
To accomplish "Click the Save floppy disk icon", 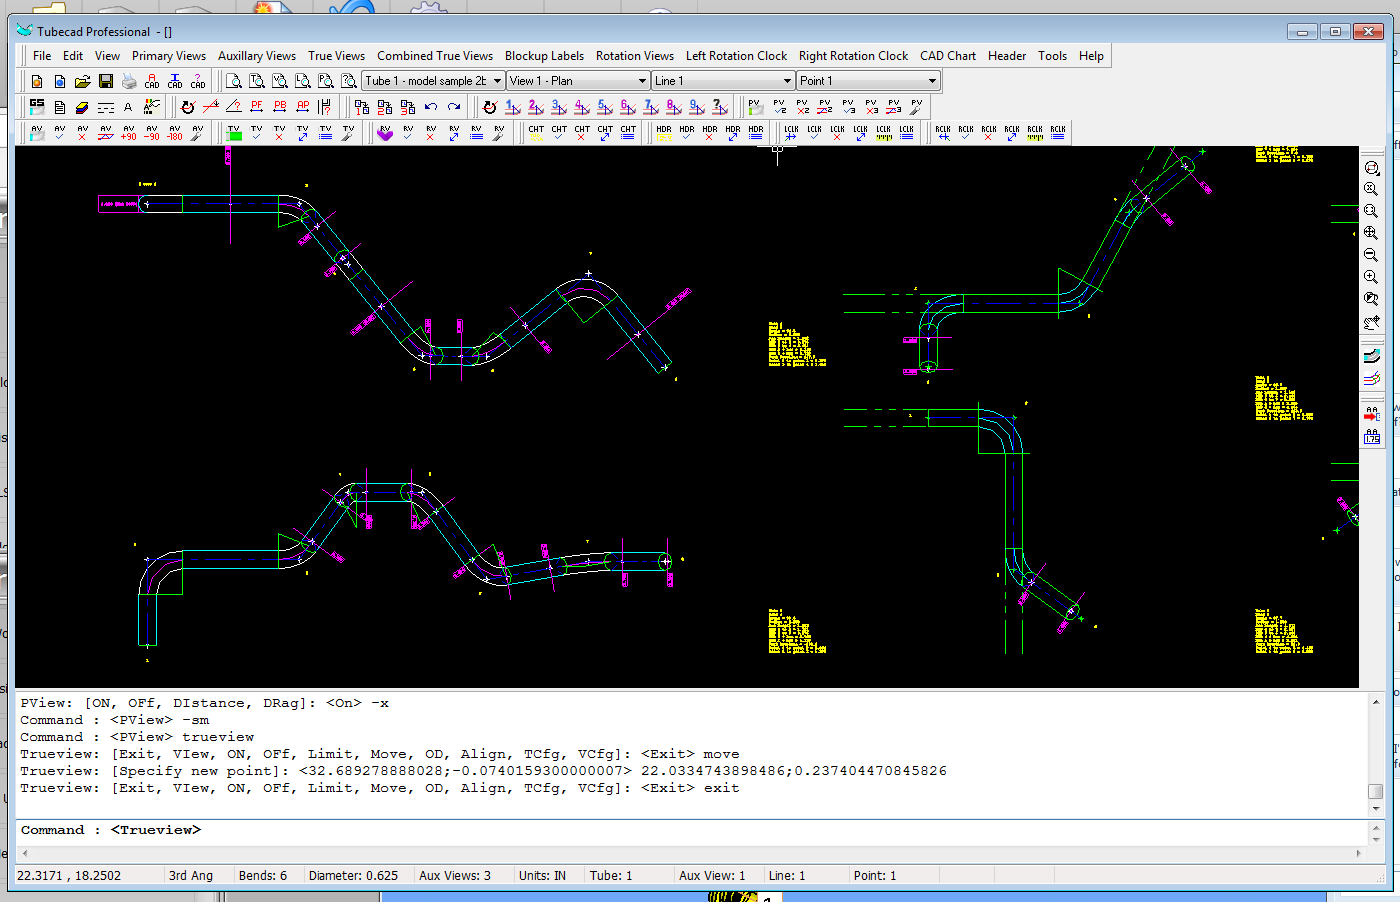I will click(x=106, y=81).
